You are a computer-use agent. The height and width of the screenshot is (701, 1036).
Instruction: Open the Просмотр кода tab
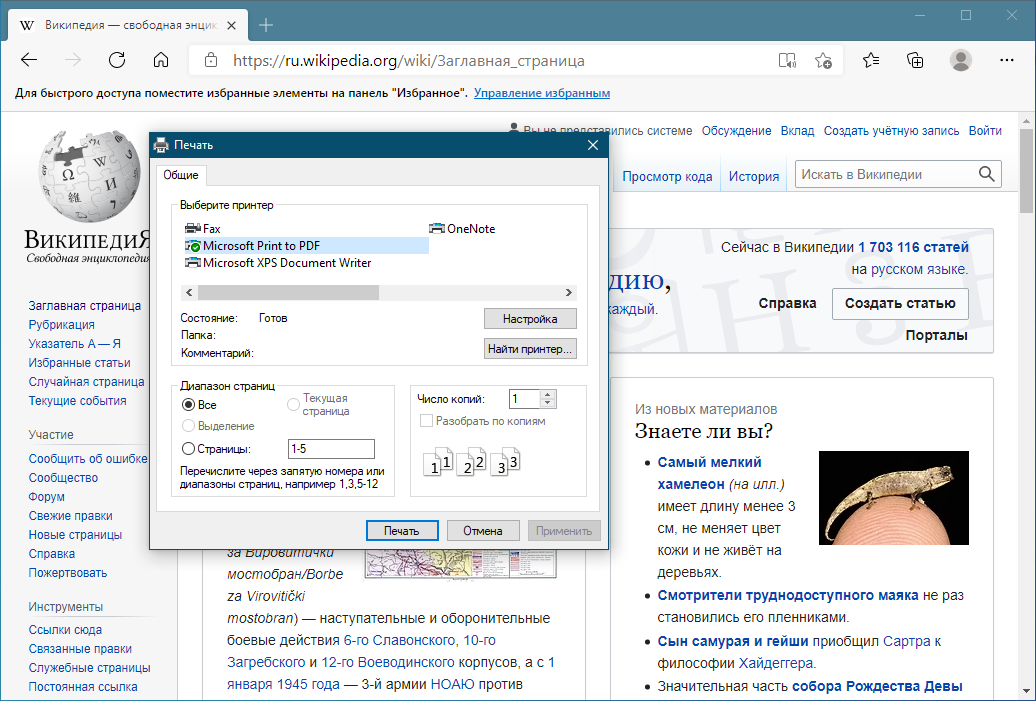[x=667, y=176]
